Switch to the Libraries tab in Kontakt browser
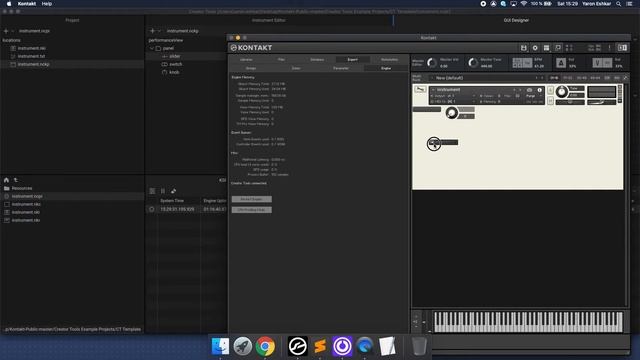 pos(246,60)
